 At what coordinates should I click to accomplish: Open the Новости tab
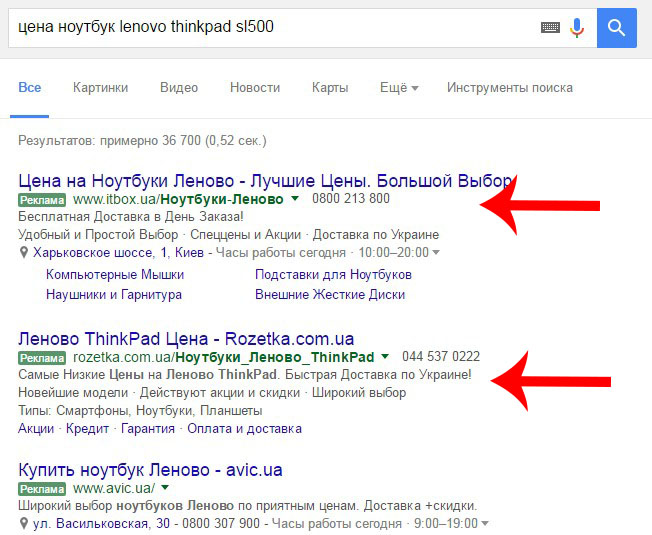255,88
